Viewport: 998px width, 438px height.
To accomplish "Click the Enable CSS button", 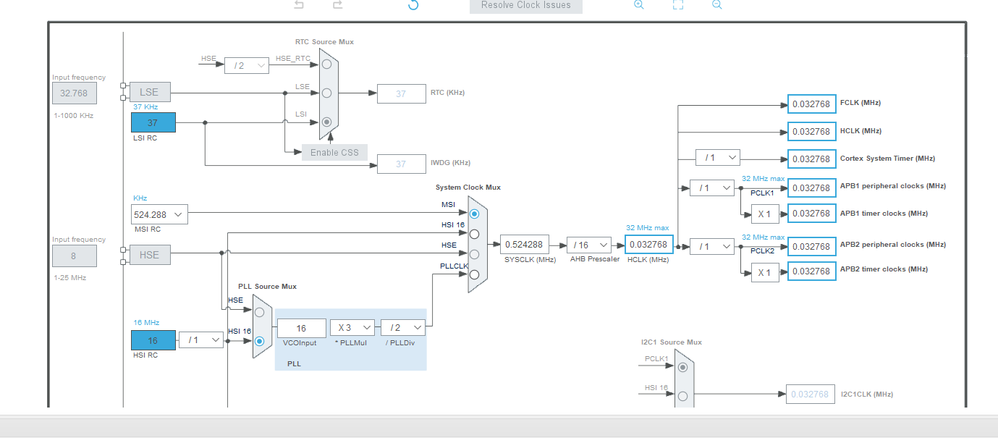I will (335, 152).
